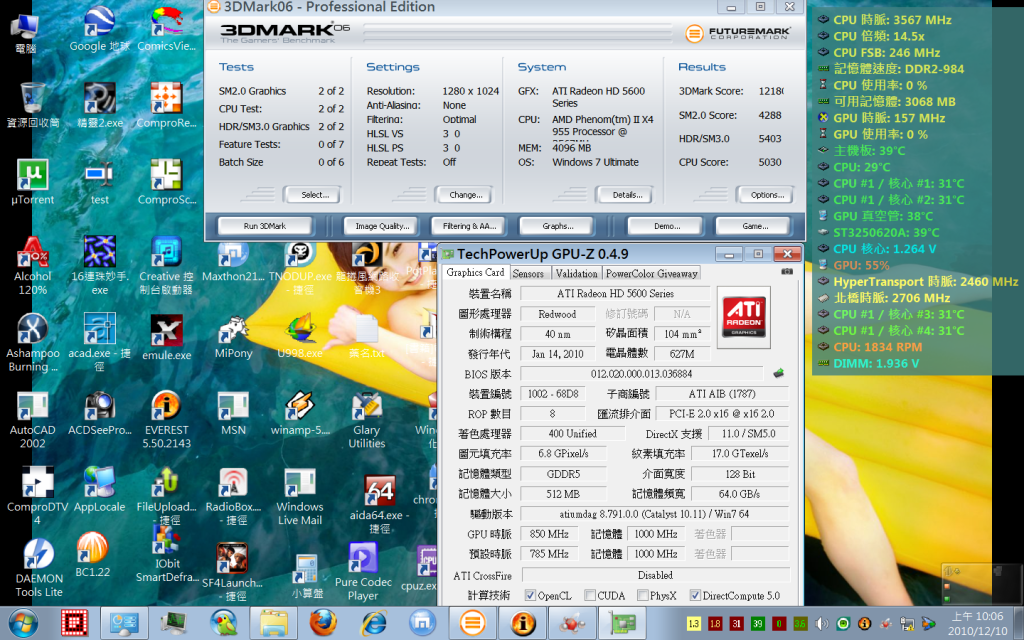Toggle the OpenCL checkbox in GPU-Z

(530, 595)
